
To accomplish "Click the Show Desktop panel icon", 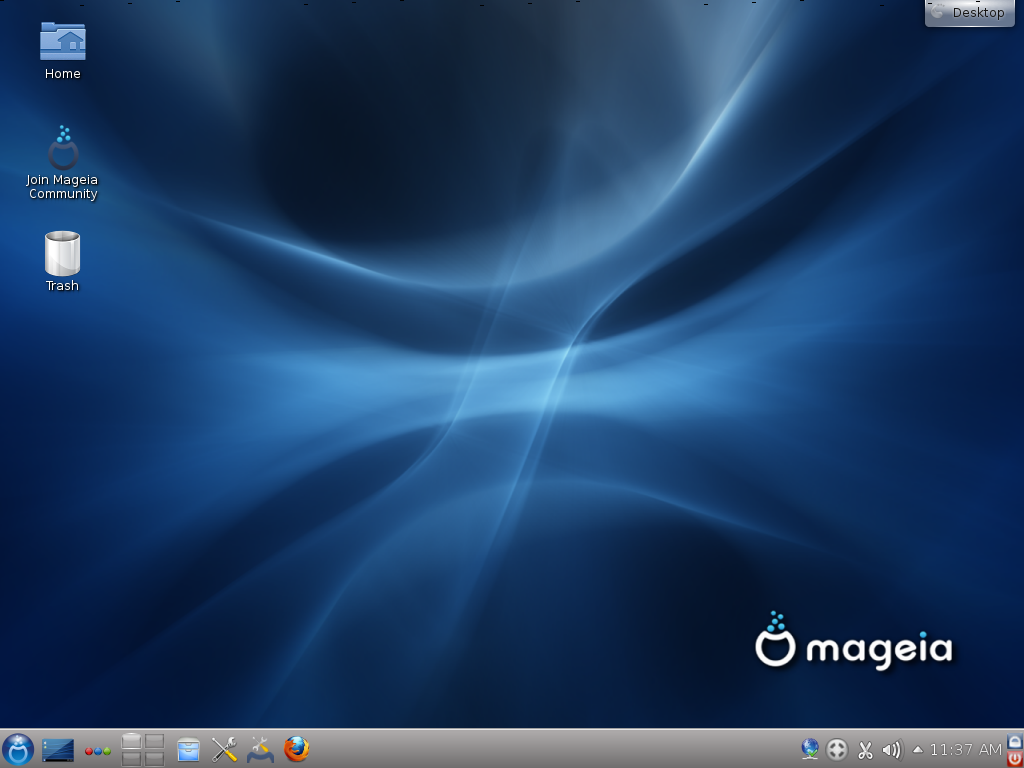I will [x=57, y=750].
